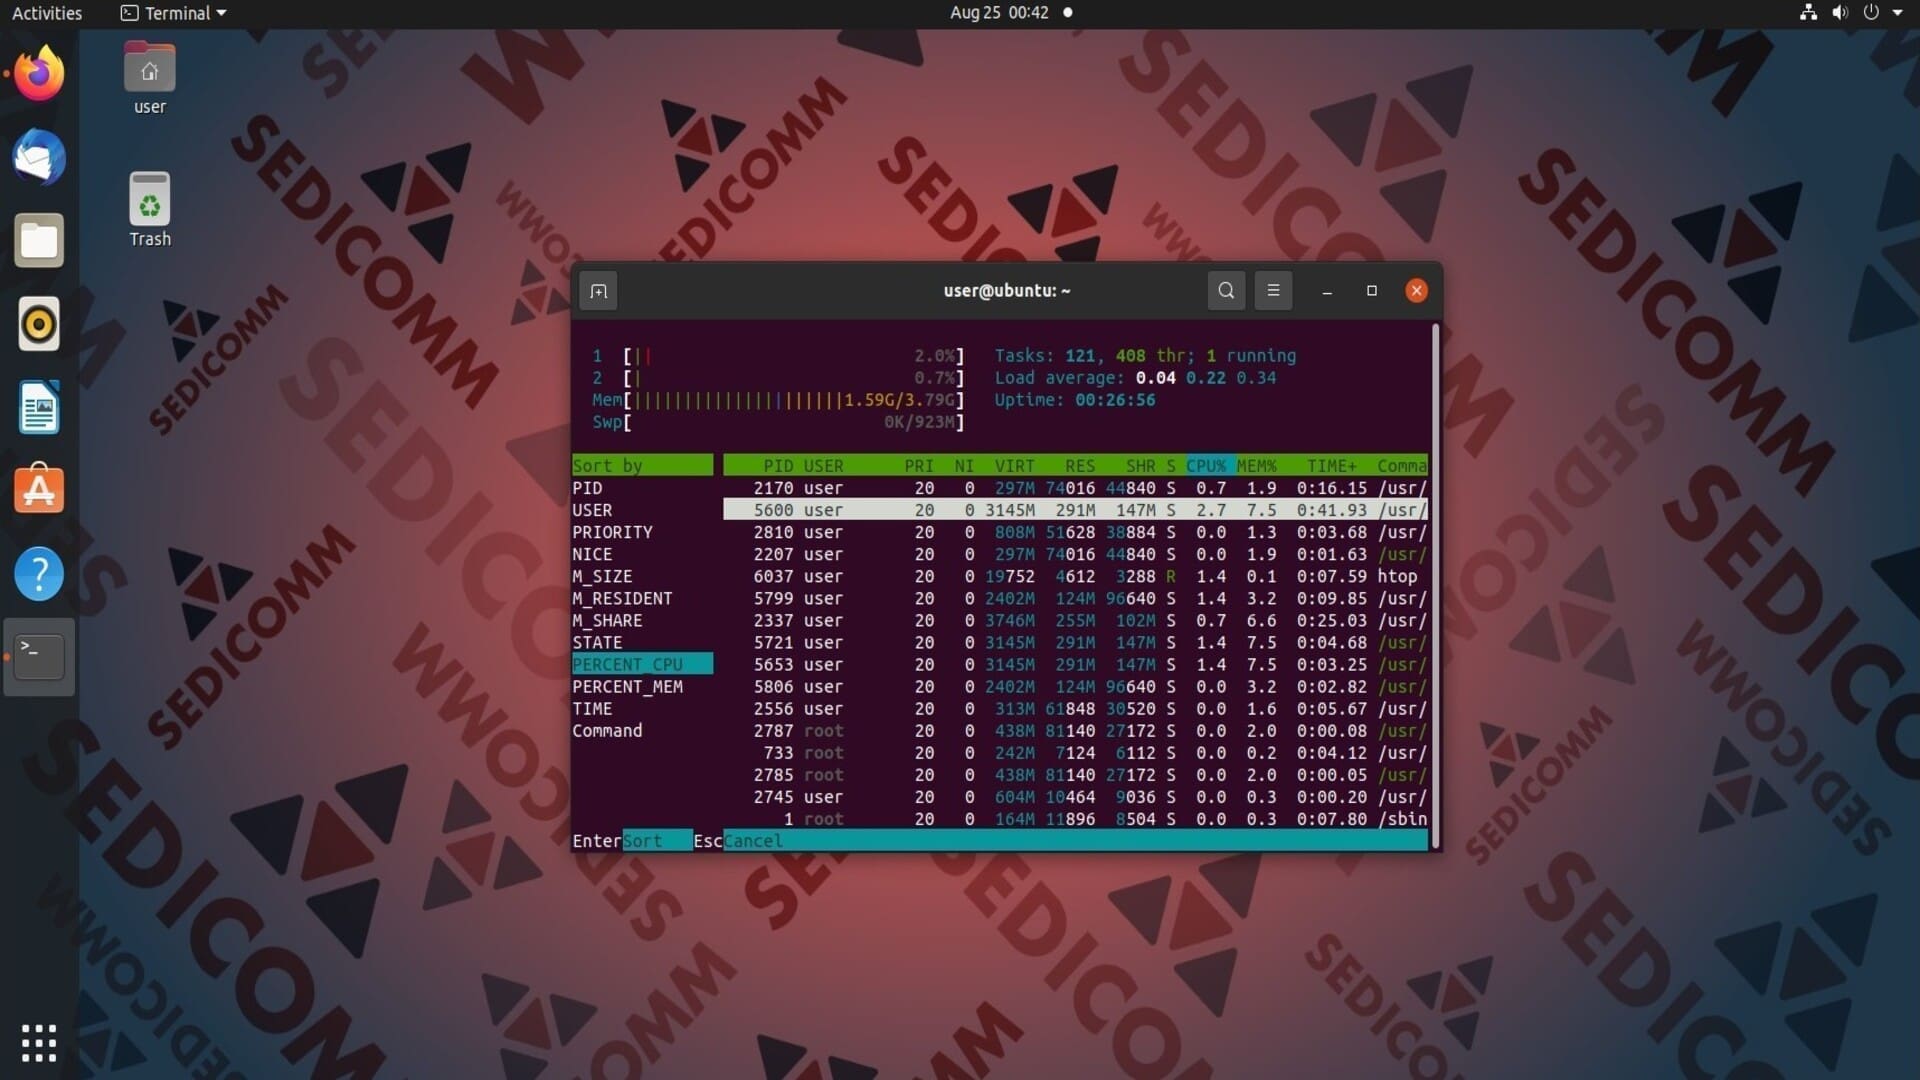
Task: Open terminal hamburger menu
Action: pyautogui.click(x=1273, y=291)
